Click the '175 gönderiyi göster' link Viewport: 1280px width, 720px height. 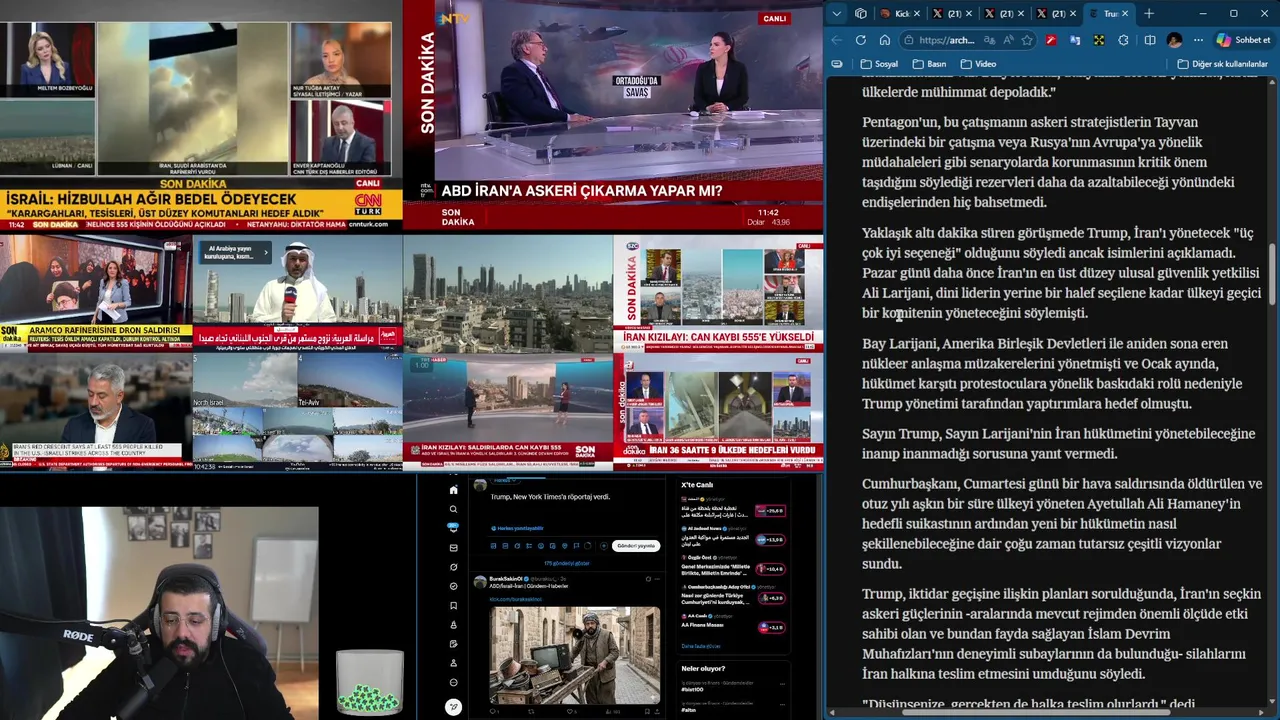pyautogui.click(x=567, y=563)
